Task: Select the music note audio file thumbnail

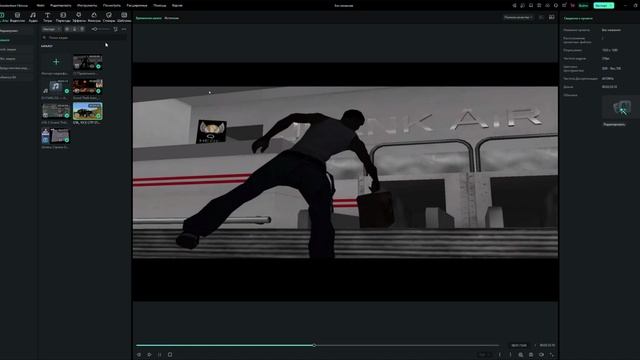Action: coord(56,87)
